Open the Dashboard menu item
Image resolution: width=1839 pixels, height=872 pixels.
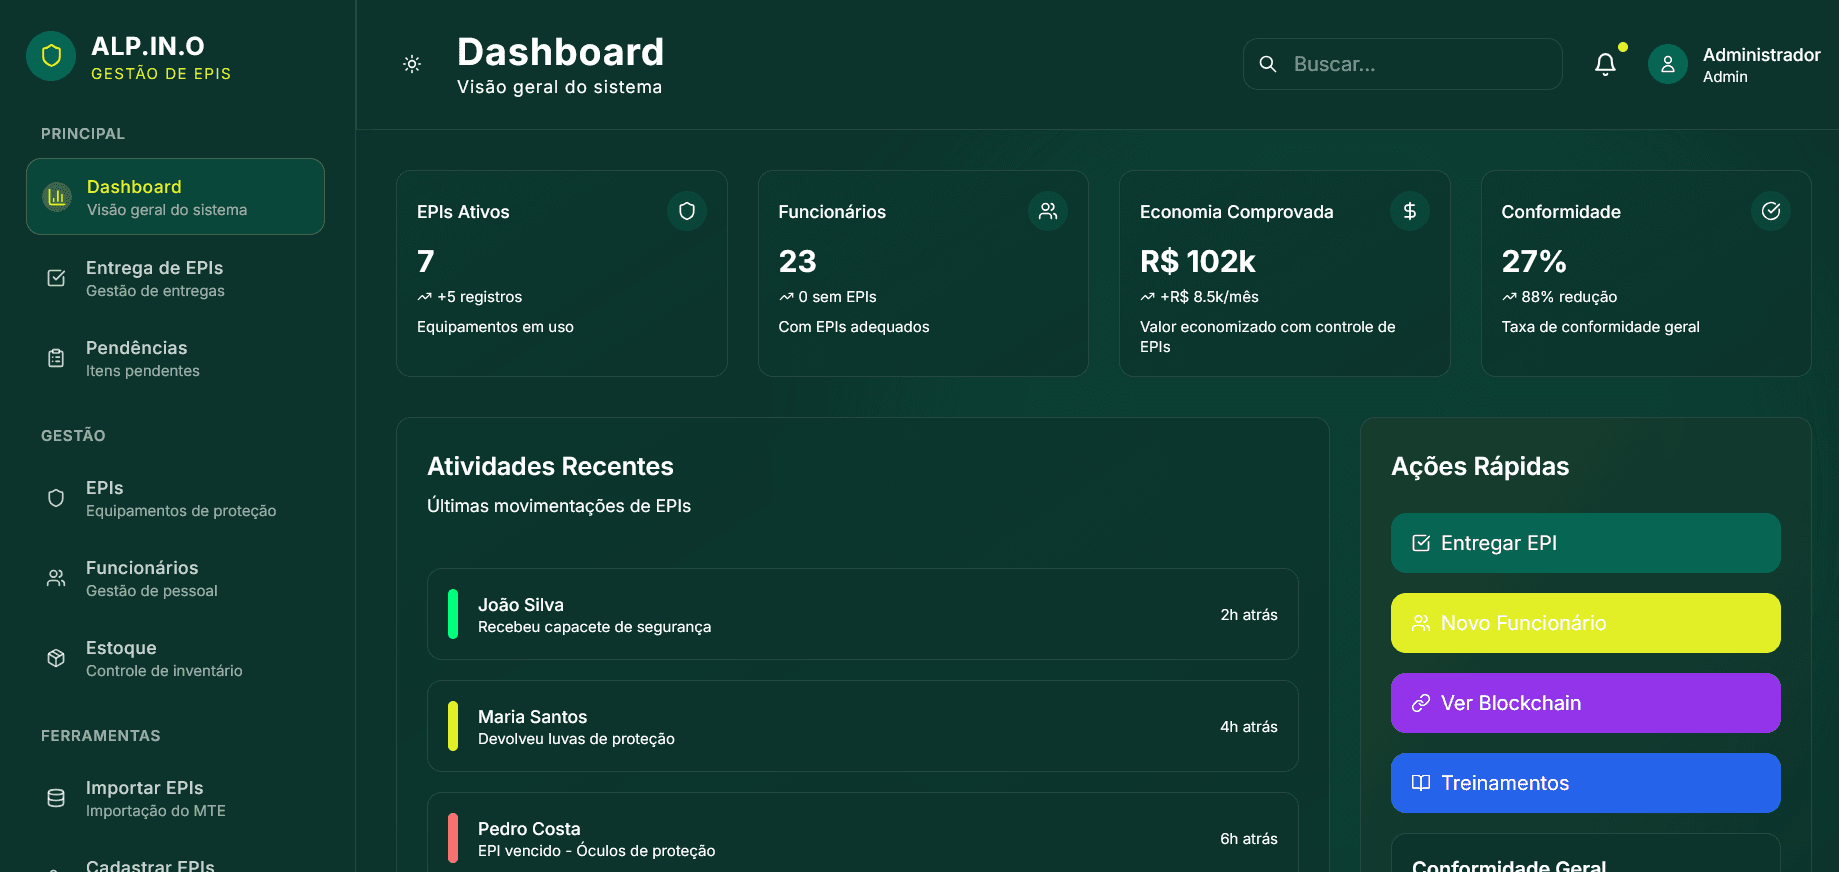175,197
